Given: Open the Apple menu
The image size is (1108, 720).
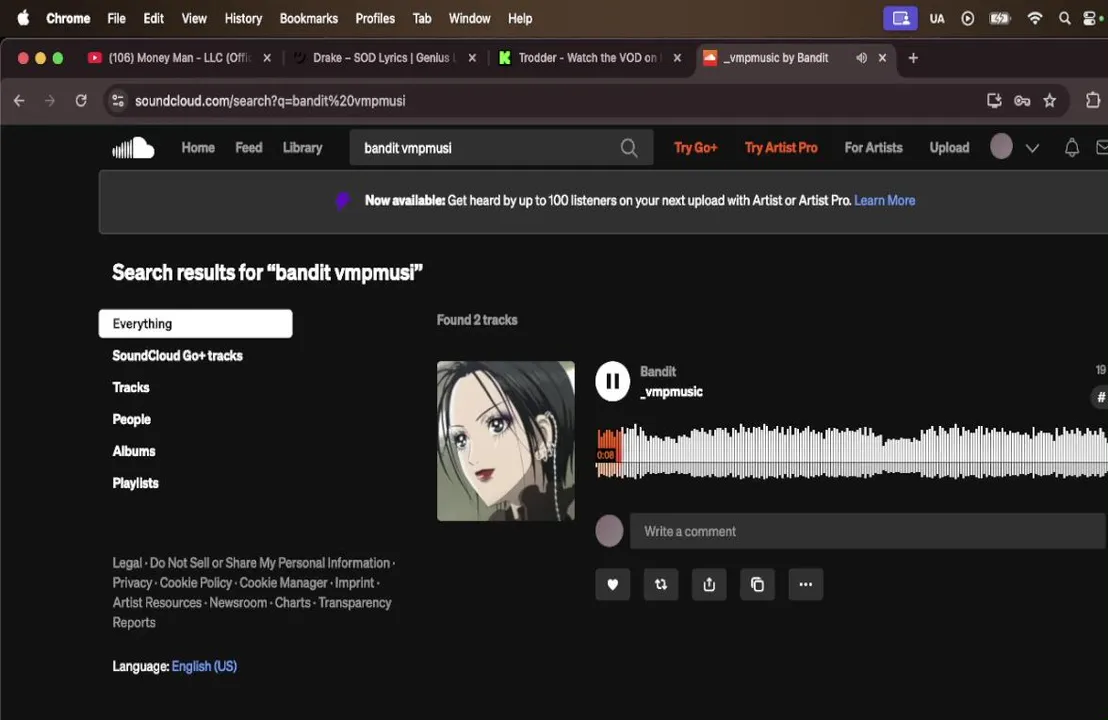Looking at the screenshot, I should pyautogui.click(x=23, y=18).
